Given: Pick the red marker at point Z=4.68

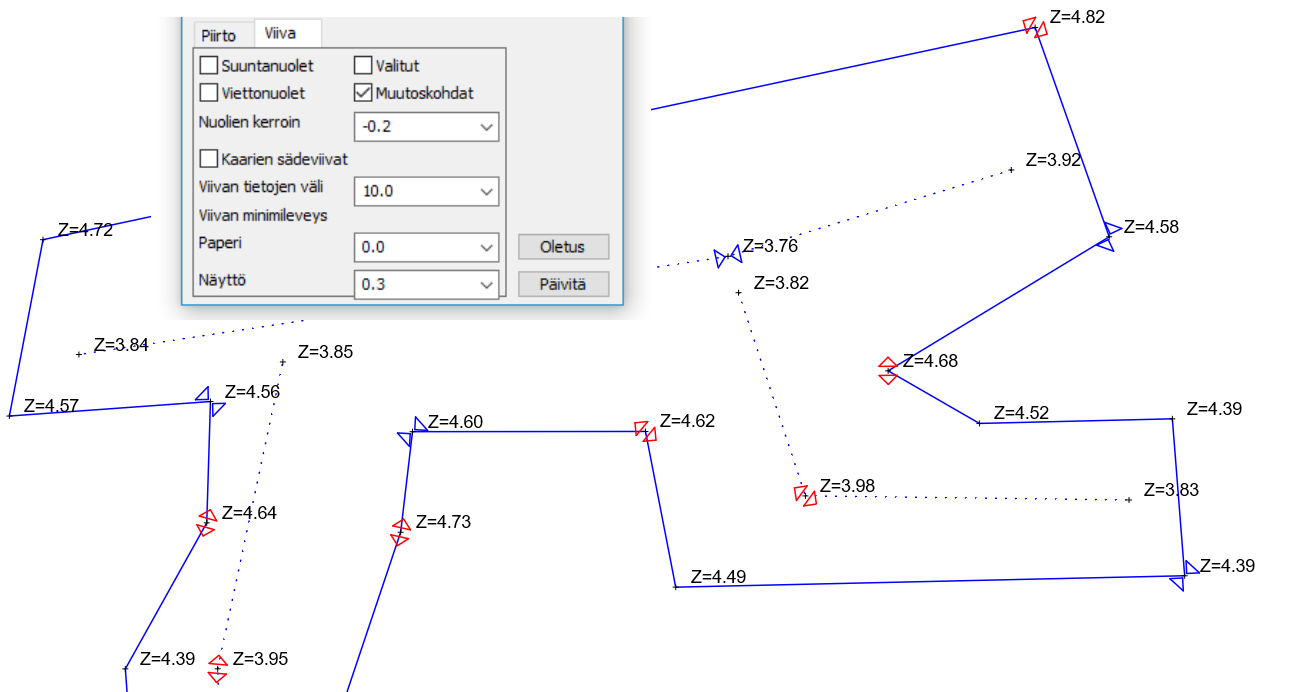Looking at the screenshot, I should pyautogui.click(x=887, y=370).
